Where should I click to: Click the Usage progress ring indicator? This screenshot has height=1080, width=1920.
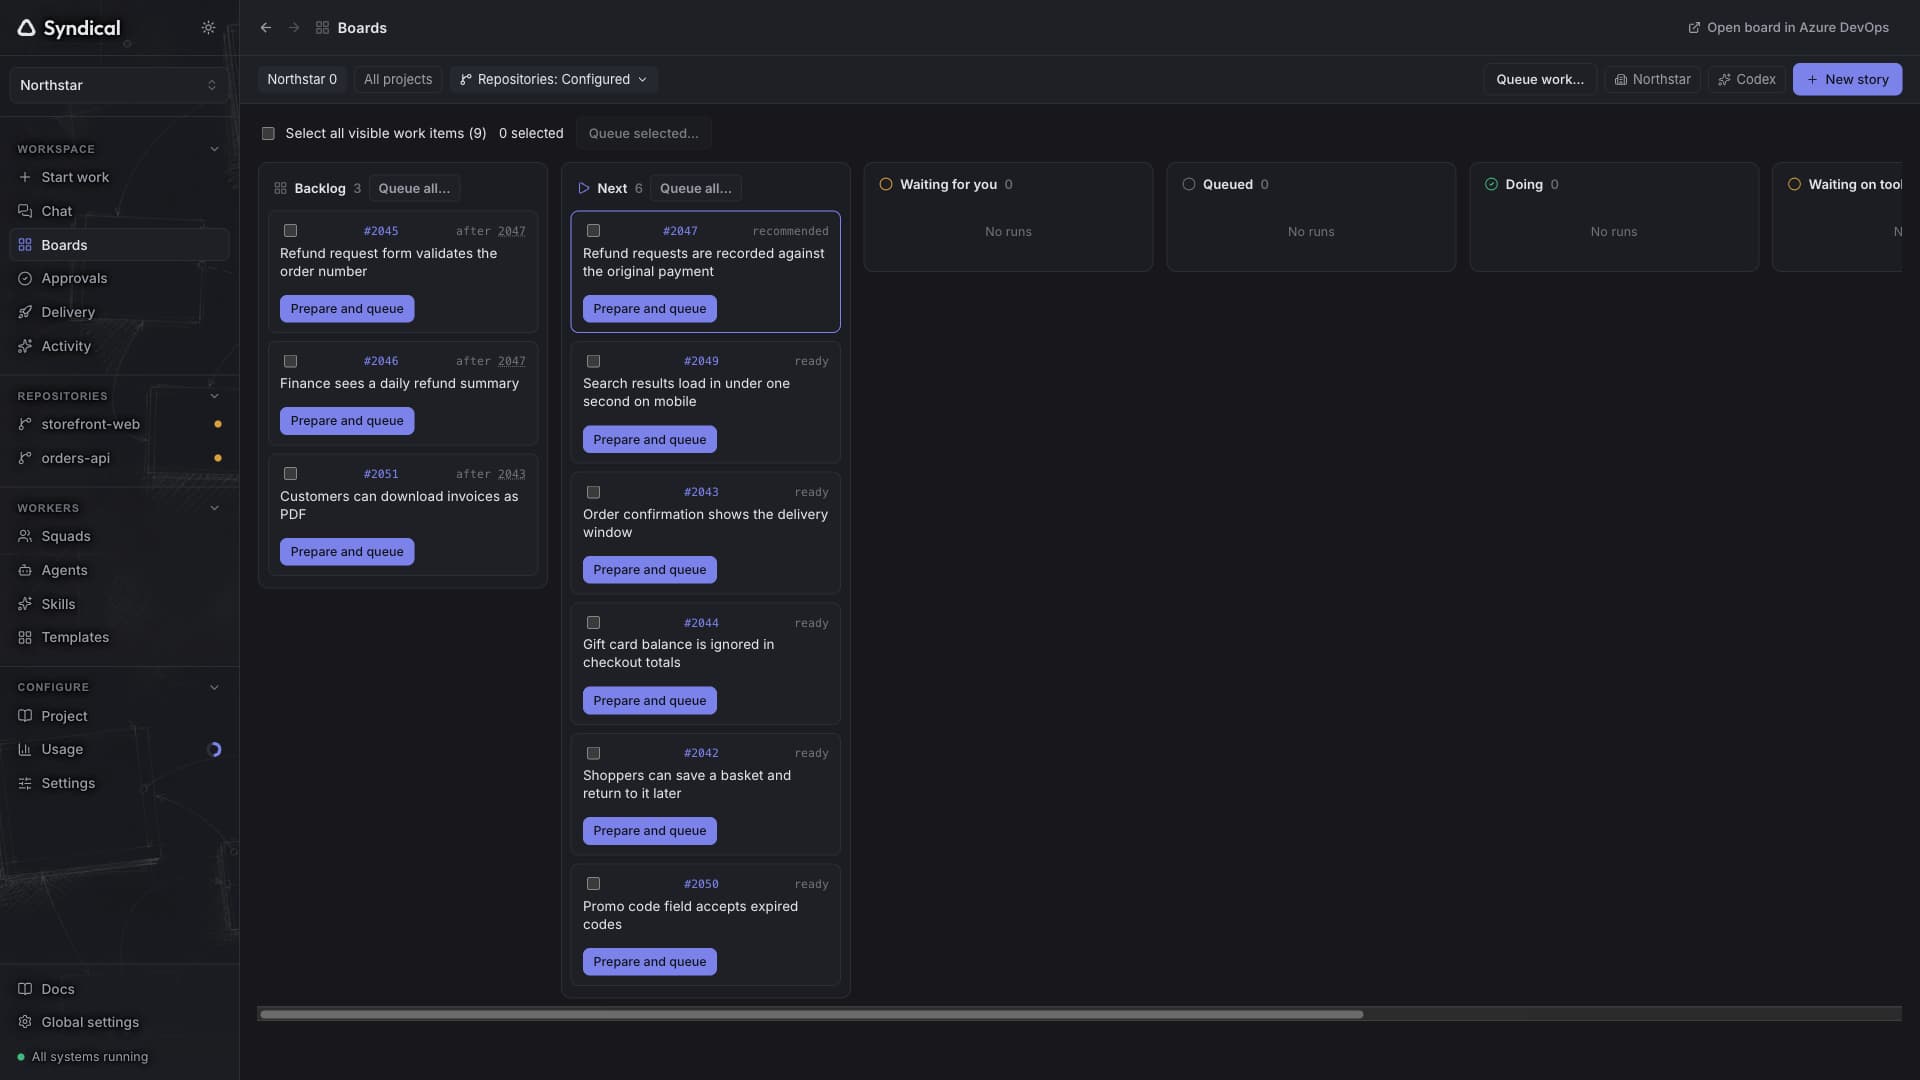[x=214, y=749]
